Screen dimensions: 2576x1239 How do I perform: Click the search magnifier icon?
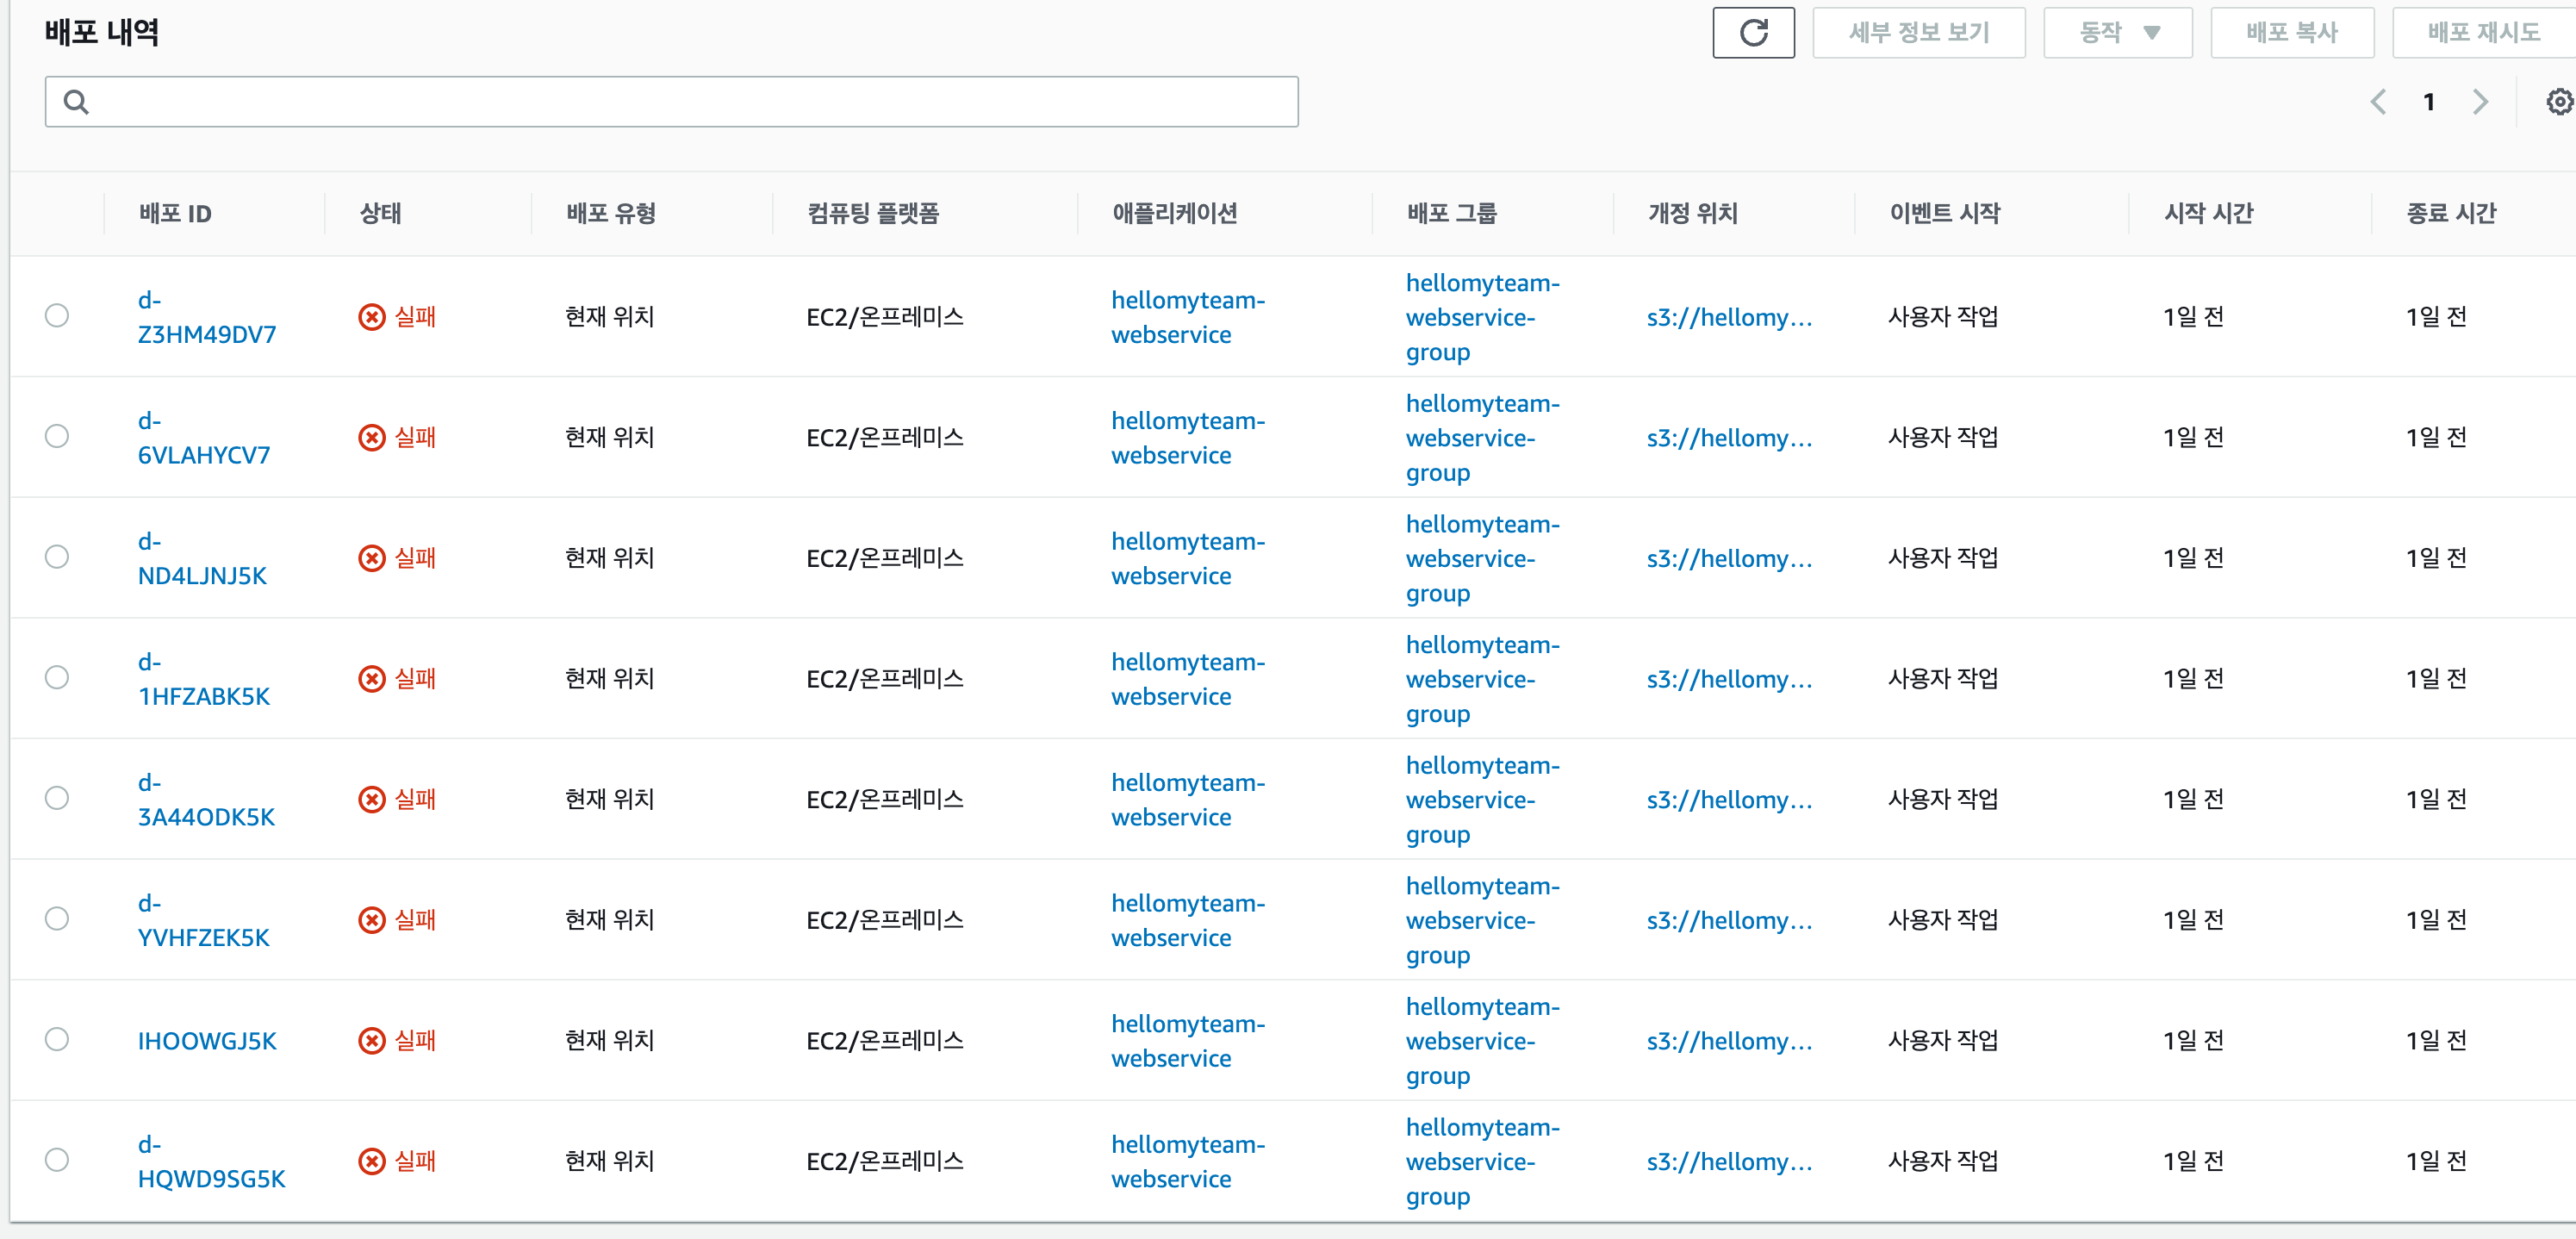point(76,102)
